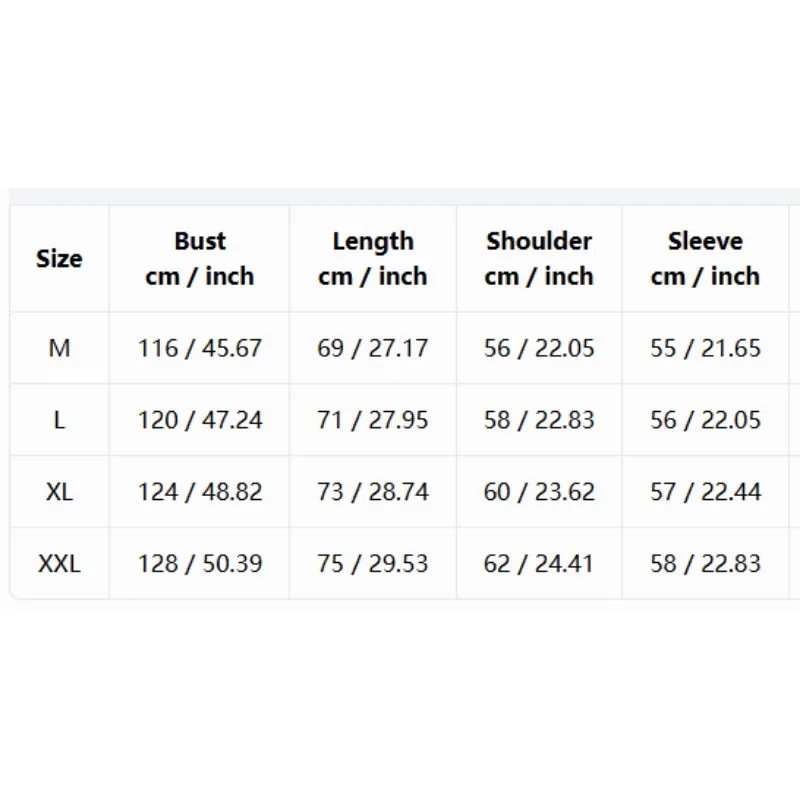This screenshot has height=800, width=800.
Task: Click the XL size row label
Action: (59, 492)
